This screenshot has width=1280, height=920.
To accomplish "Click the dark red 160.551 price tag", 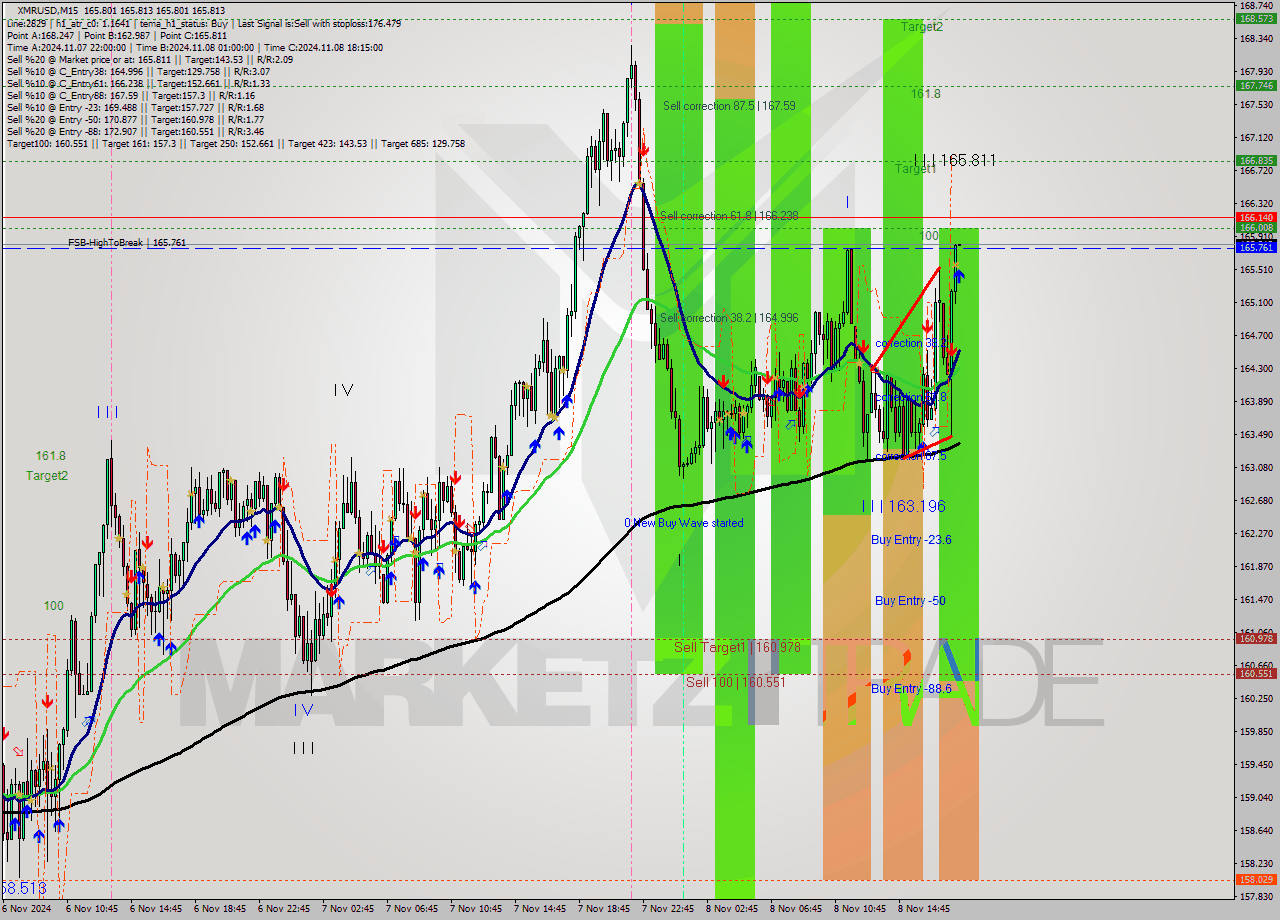I will point(1256,674).
